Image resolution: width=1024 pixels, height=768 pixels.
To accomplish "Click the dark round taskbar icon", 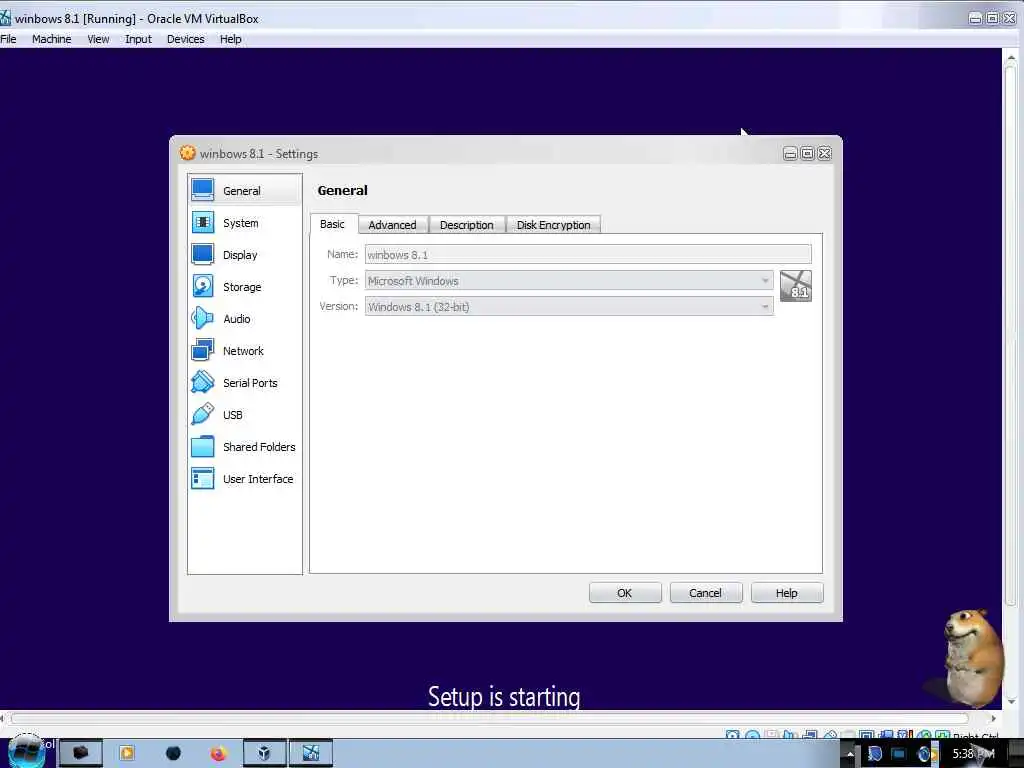I will [x=173, y=754].
